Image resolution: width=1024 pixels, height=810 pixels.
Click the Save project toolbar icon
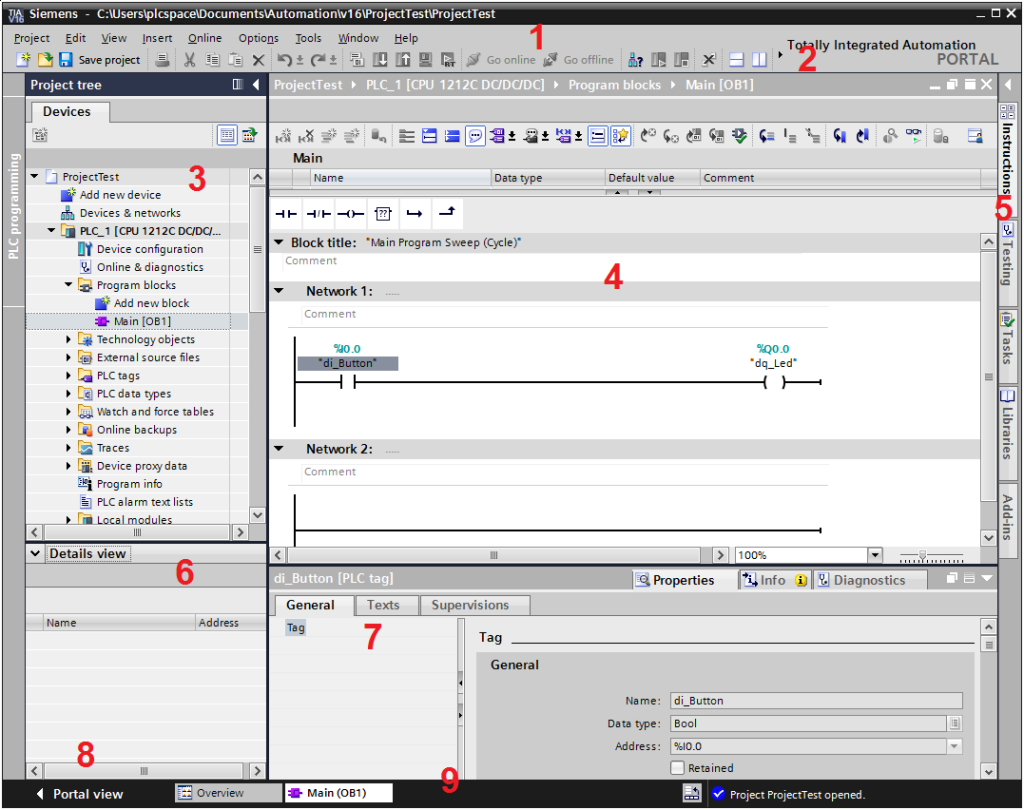pyautogui.click(x=66, y=60)
